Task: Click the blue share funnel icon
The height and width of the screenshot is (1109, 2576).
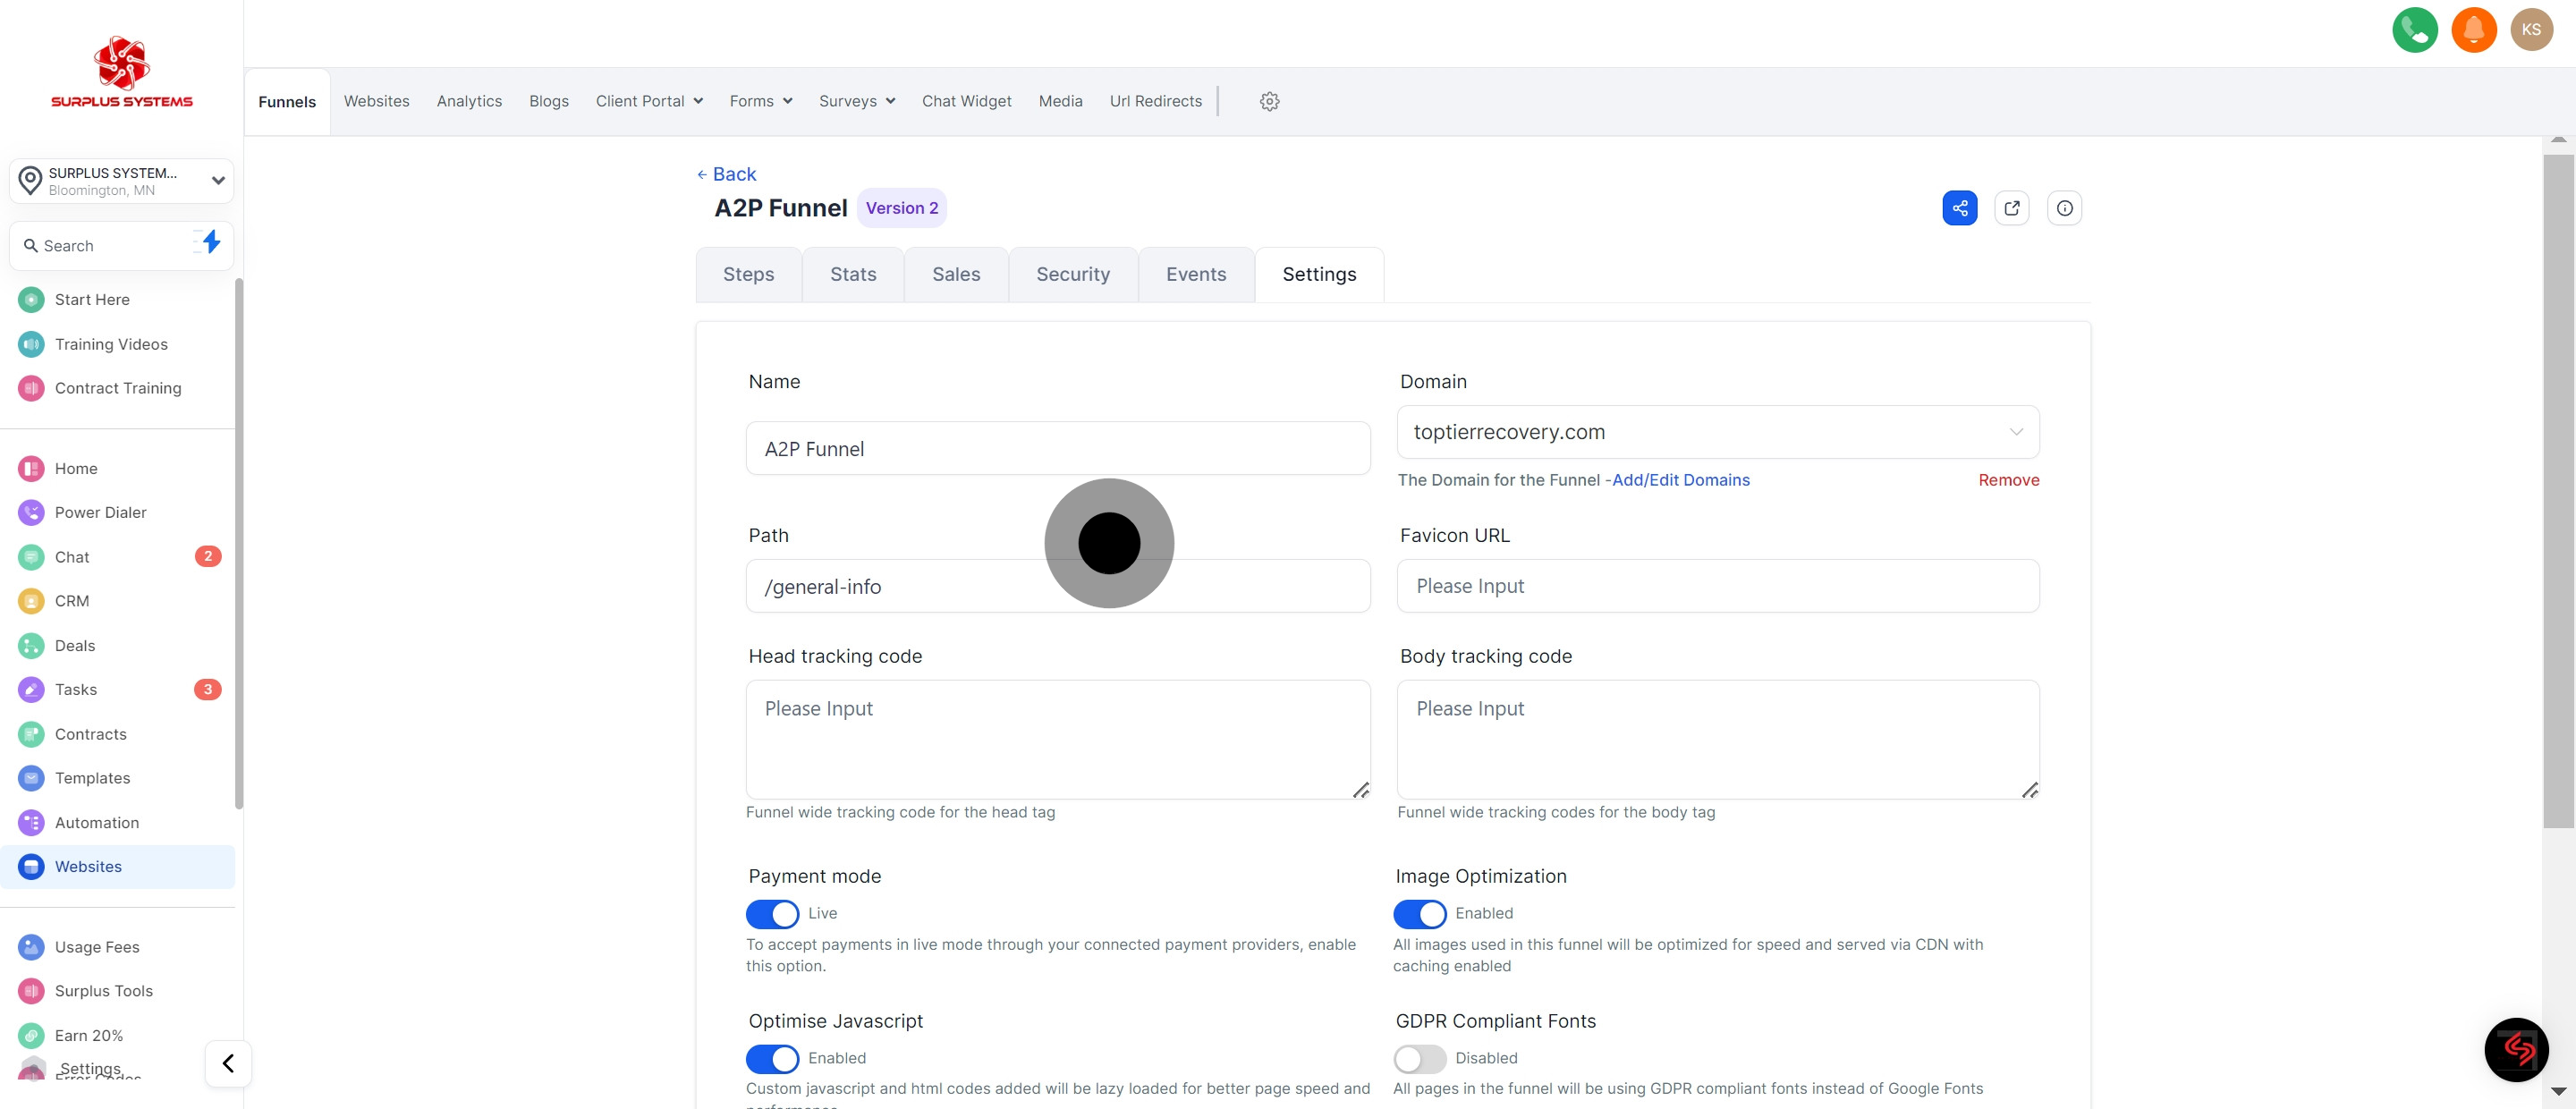Action: tap(1959, 208)
